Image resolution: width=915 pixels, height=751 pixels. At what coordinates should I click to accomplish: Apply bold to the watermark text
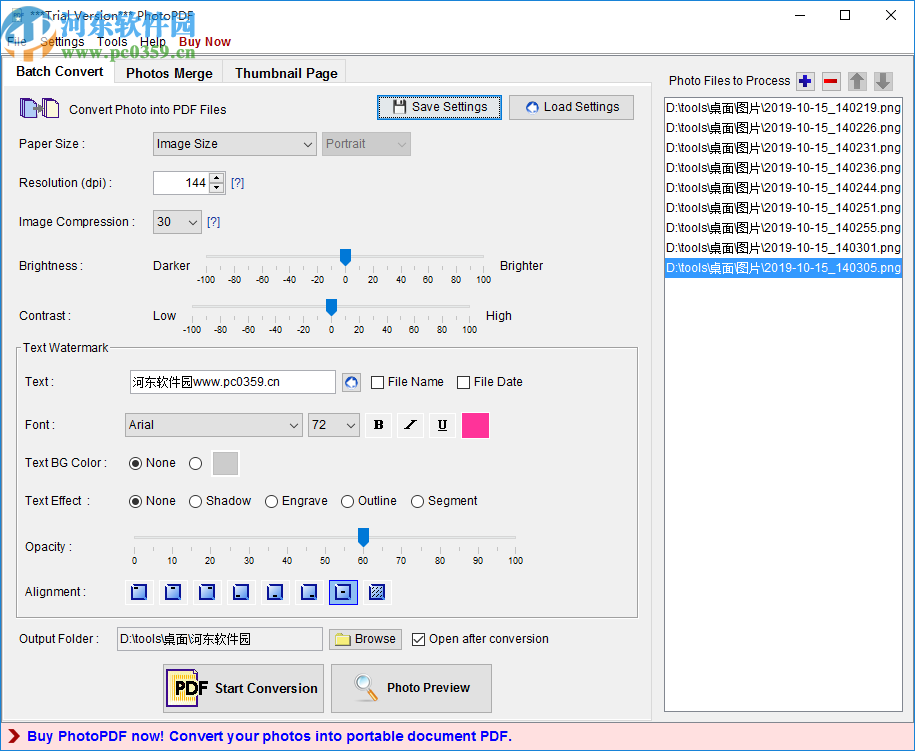click(x=378, y=425)
